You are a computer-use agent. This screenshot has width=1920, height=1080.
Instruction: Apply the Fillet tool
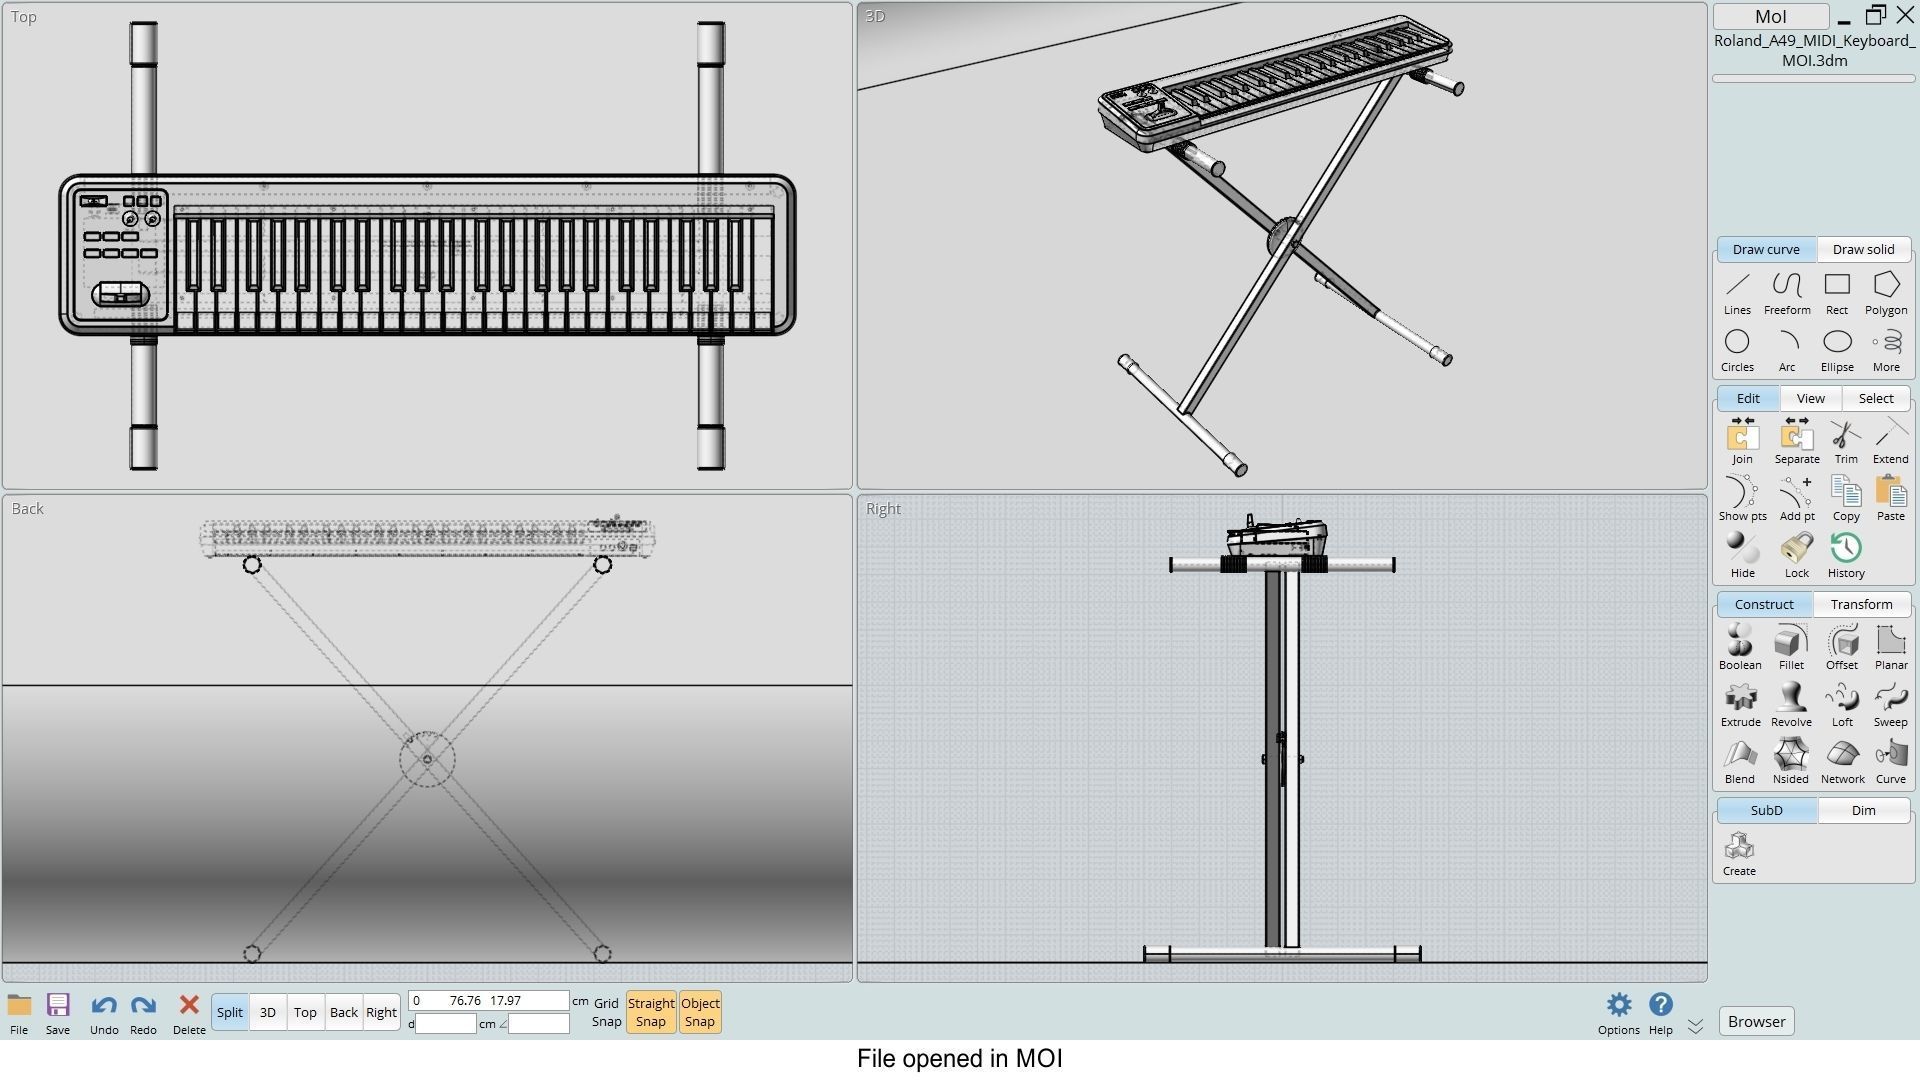[1791, 648]
